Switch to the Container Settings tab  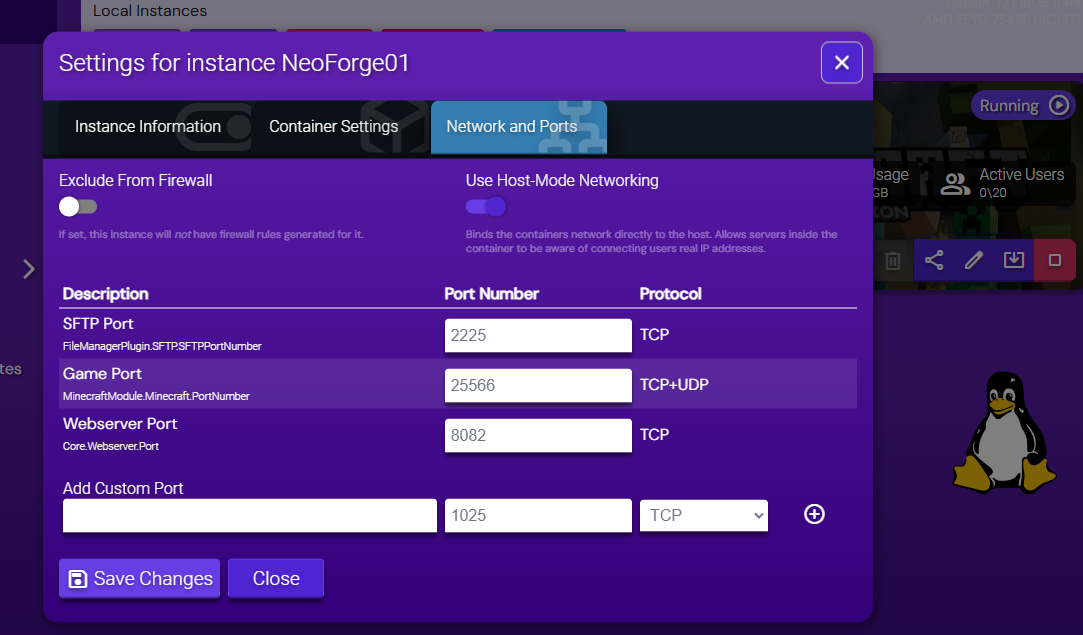click(x=333, y=126)
